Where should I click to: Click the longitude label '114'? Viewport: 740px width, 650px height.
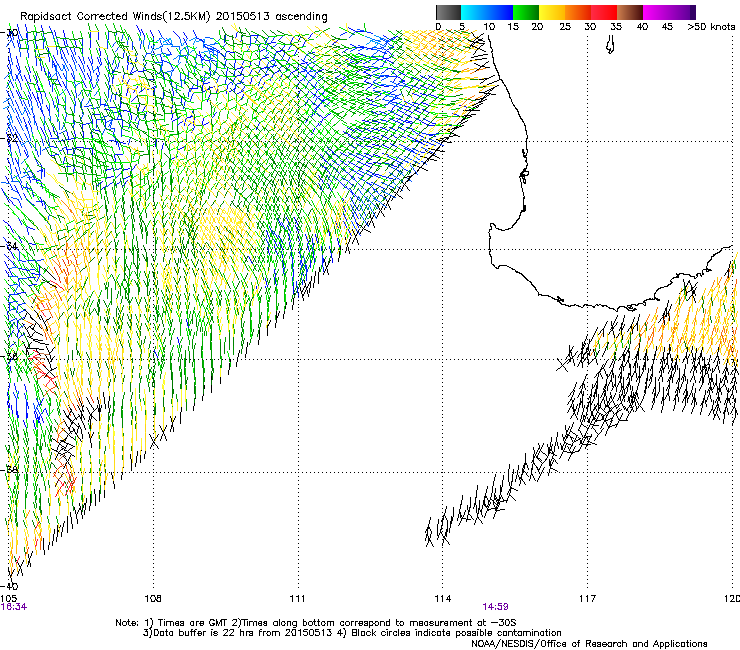(442, 599)
